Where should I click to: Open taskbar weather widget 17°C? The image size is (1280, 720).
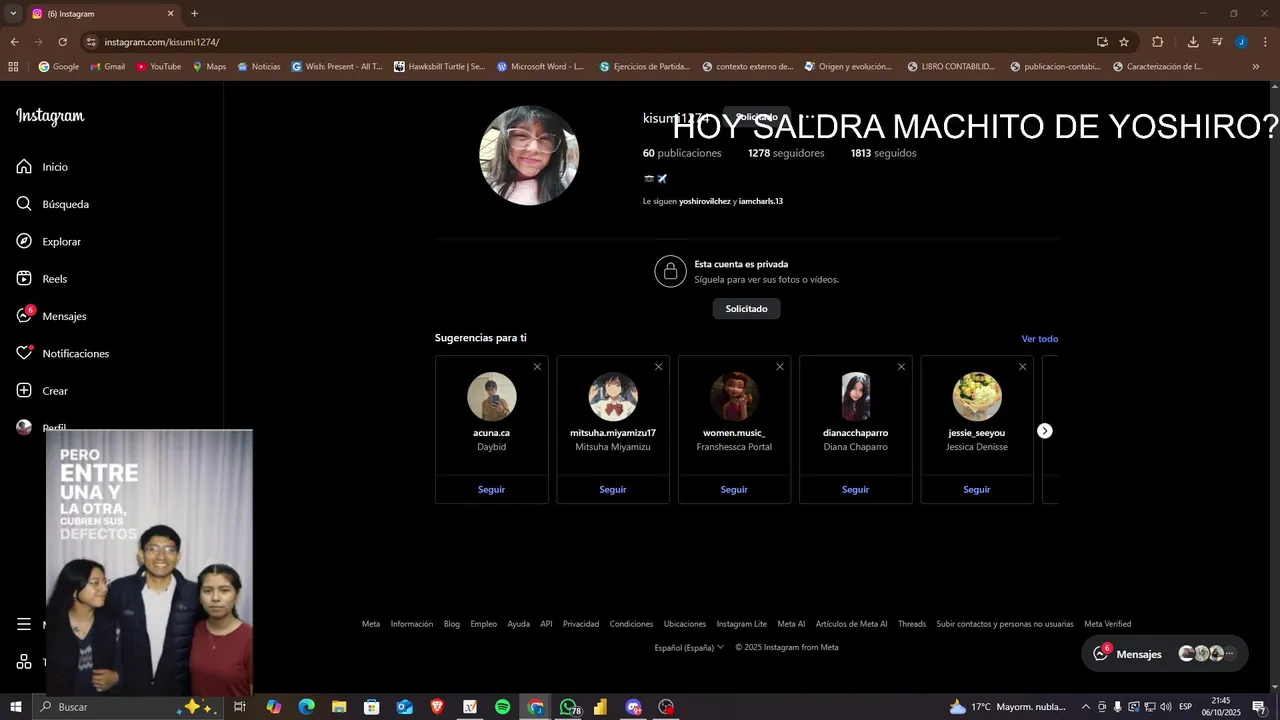tap(1006, 707)
